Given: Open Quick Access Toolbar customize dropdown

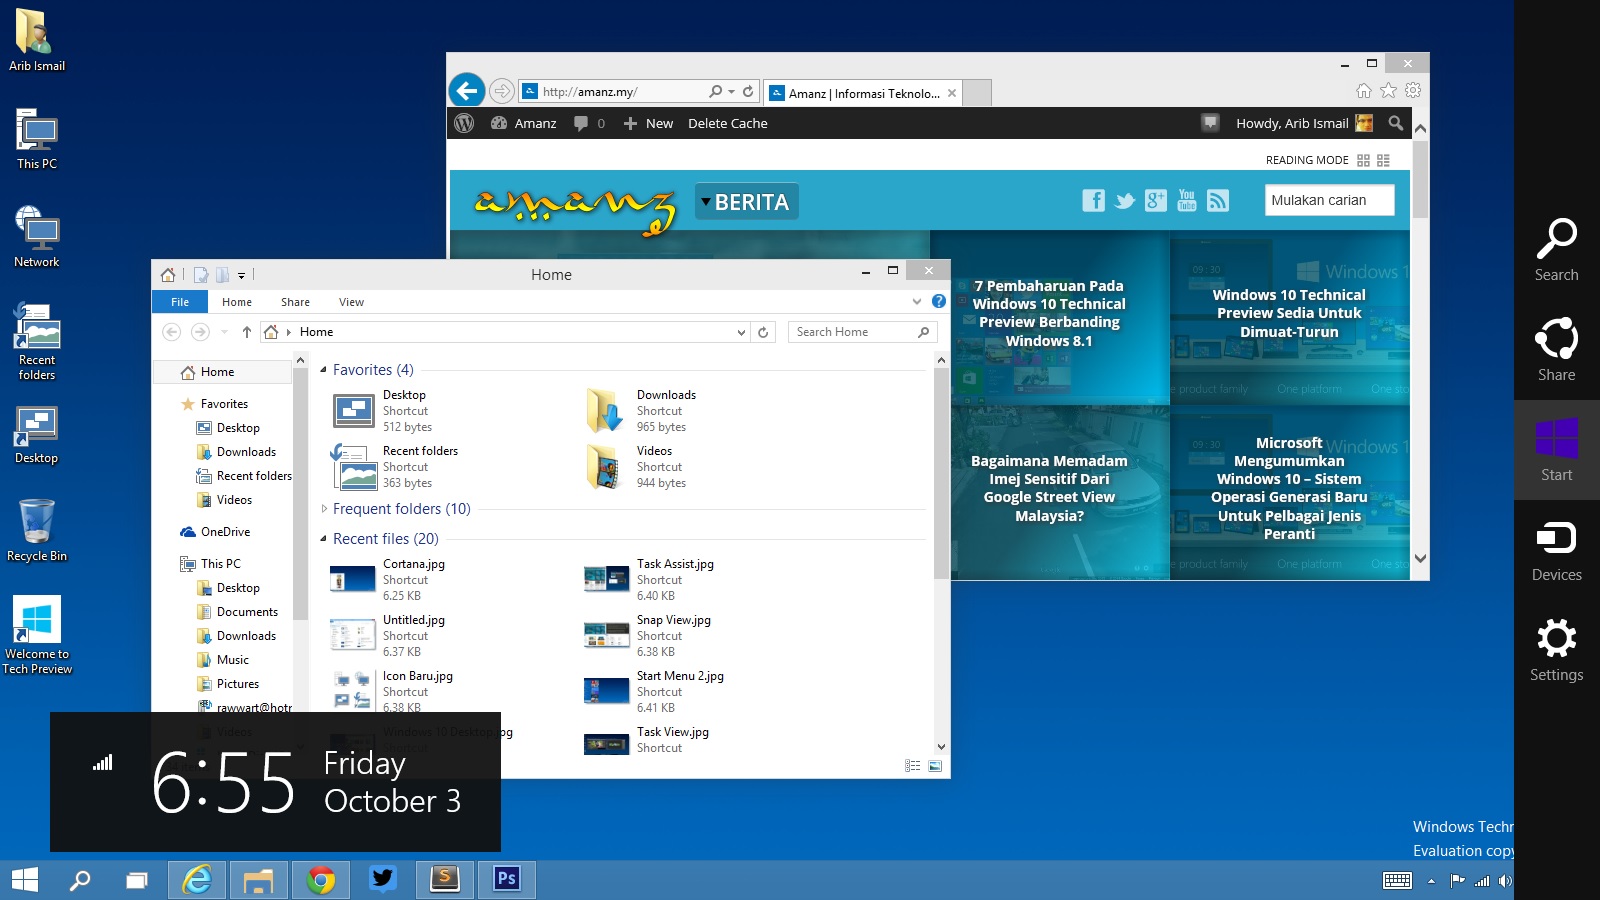Looking at the screenshot, I should click(x=241, y=275).
